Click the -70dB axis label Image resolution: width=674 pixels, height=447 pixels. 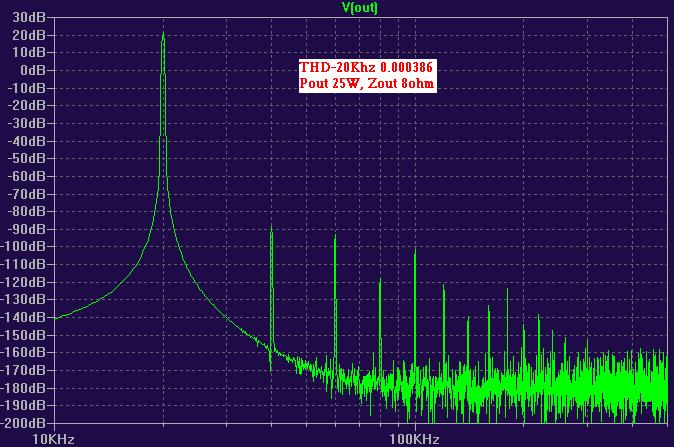[x=27, y=194]
